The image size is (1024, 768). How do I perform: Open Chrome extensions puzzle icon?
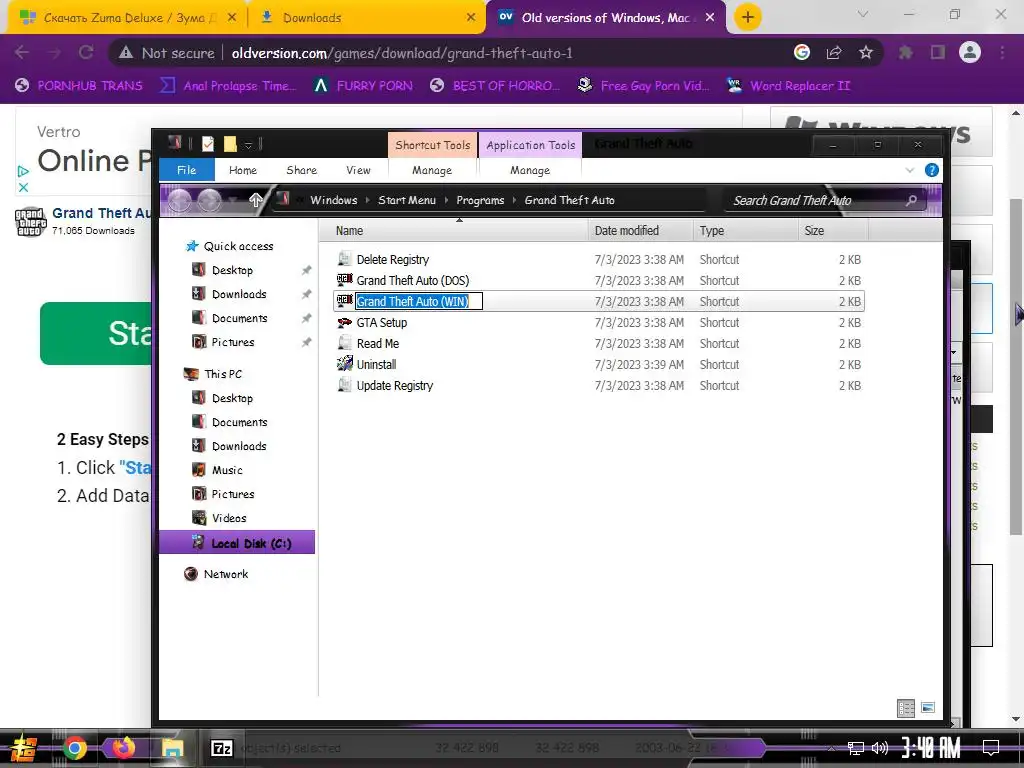(905, 53)
